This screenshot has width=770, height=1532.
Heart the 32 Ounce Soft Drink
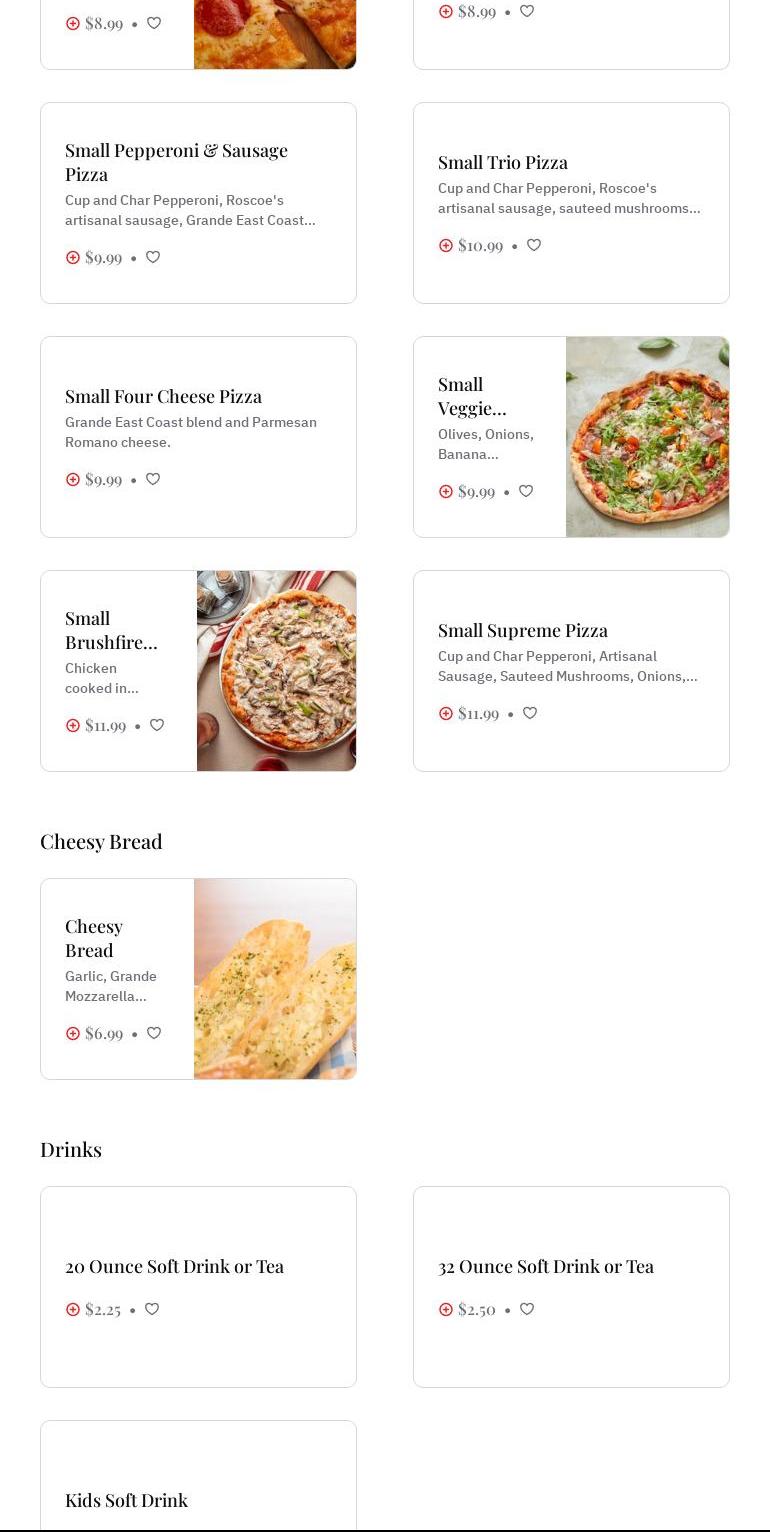(x=527, y=1309)
